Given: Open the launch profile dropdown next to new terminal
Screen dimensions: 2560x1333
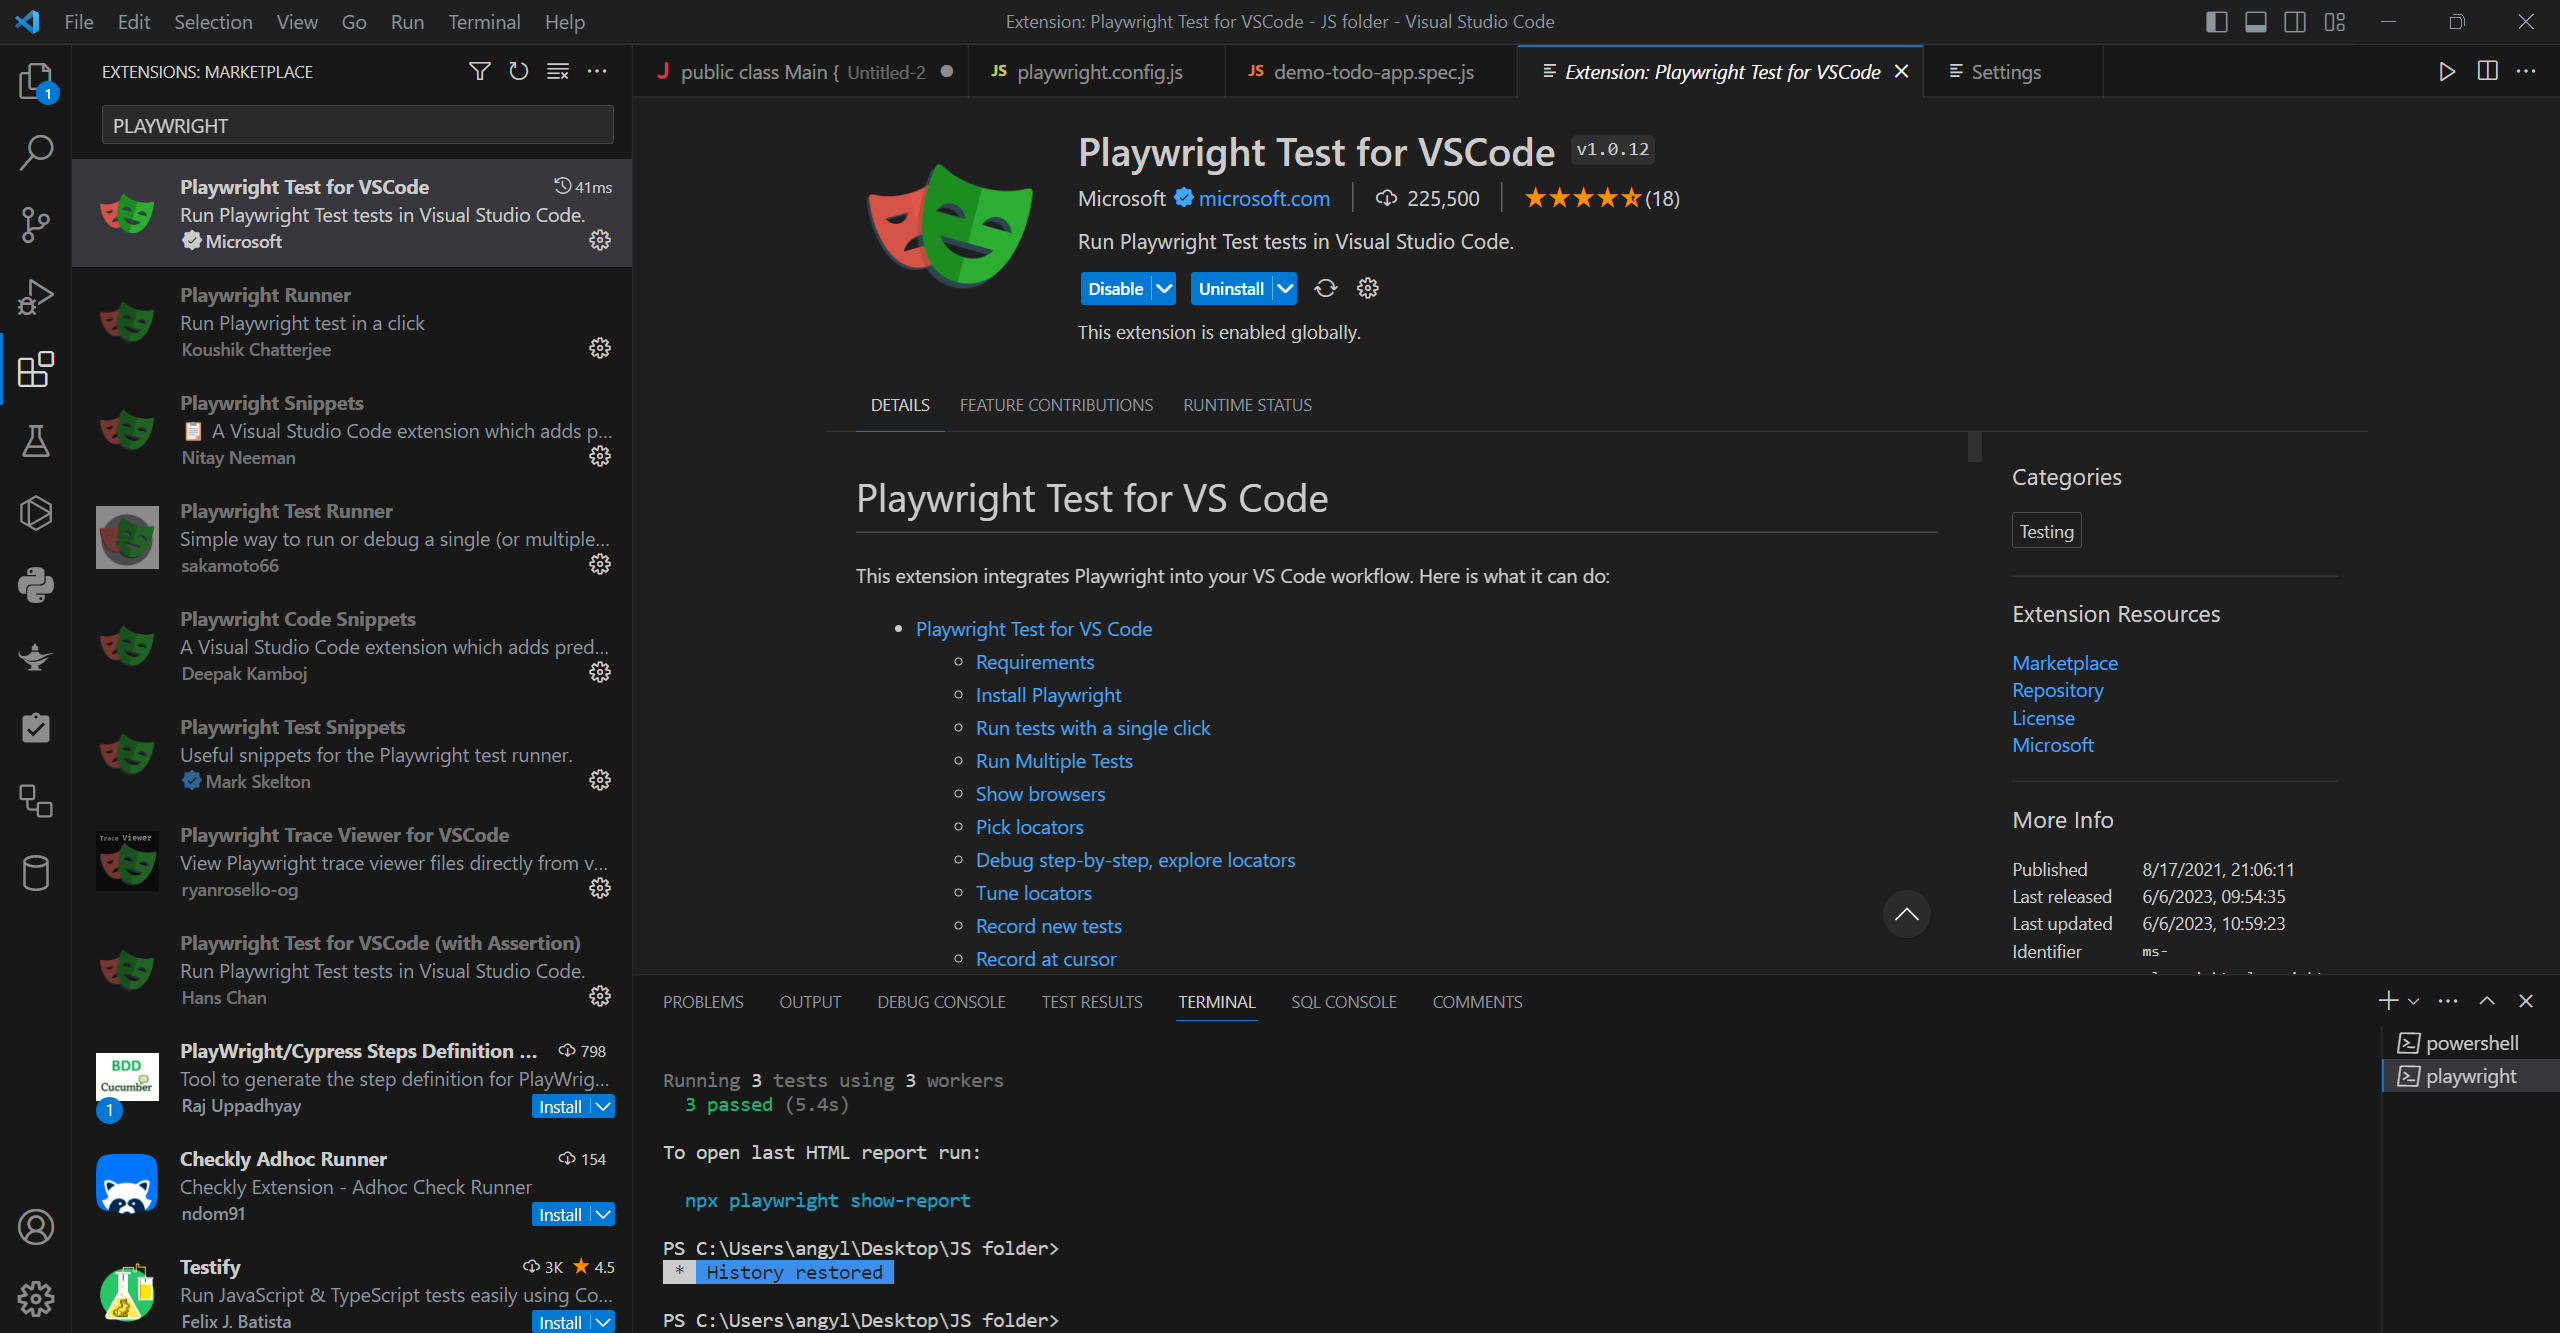Looking at the screenshot, I should 2412,1000.
